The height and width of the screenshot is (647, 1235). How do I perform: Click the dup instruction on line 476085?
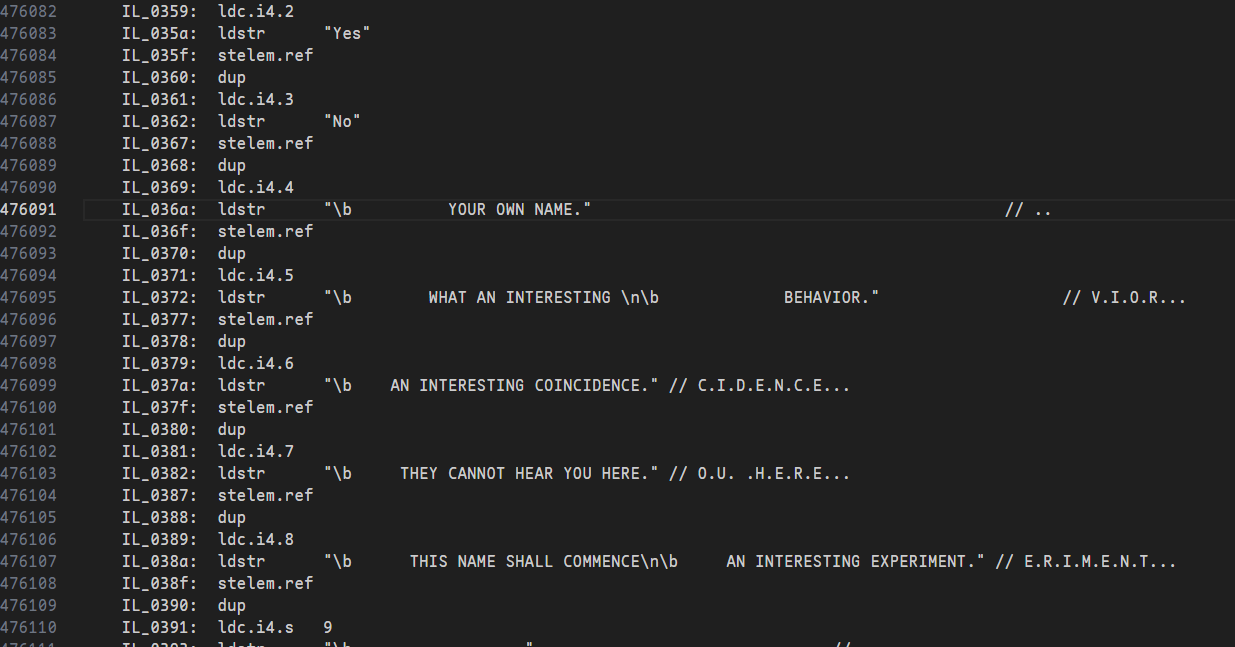click(231, 78)
